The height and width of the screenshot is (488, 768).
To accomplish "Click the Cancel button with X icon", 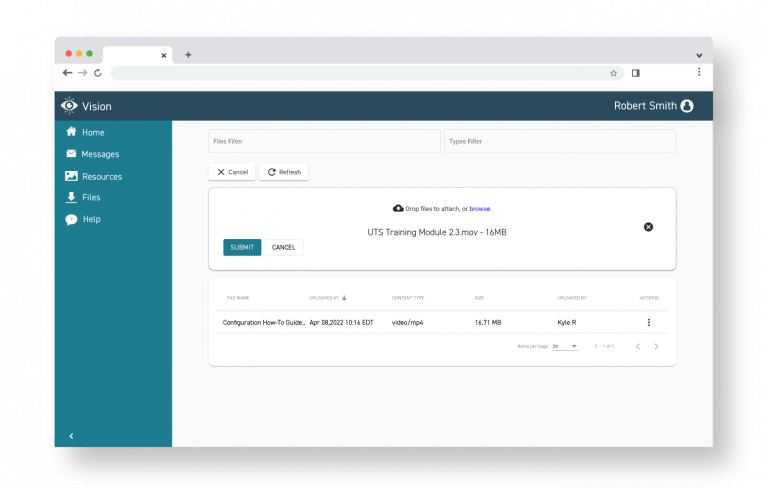I will (x=232, y=172).
